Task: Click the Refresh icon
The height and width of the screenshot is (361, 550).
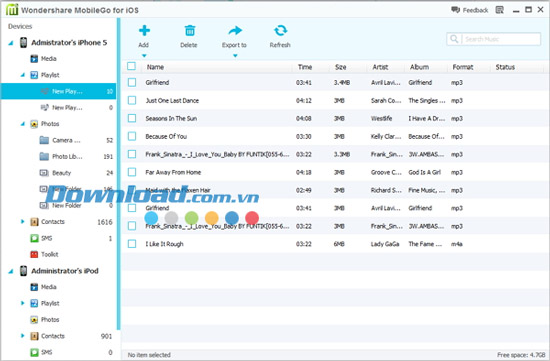Action: coord(281,31)
